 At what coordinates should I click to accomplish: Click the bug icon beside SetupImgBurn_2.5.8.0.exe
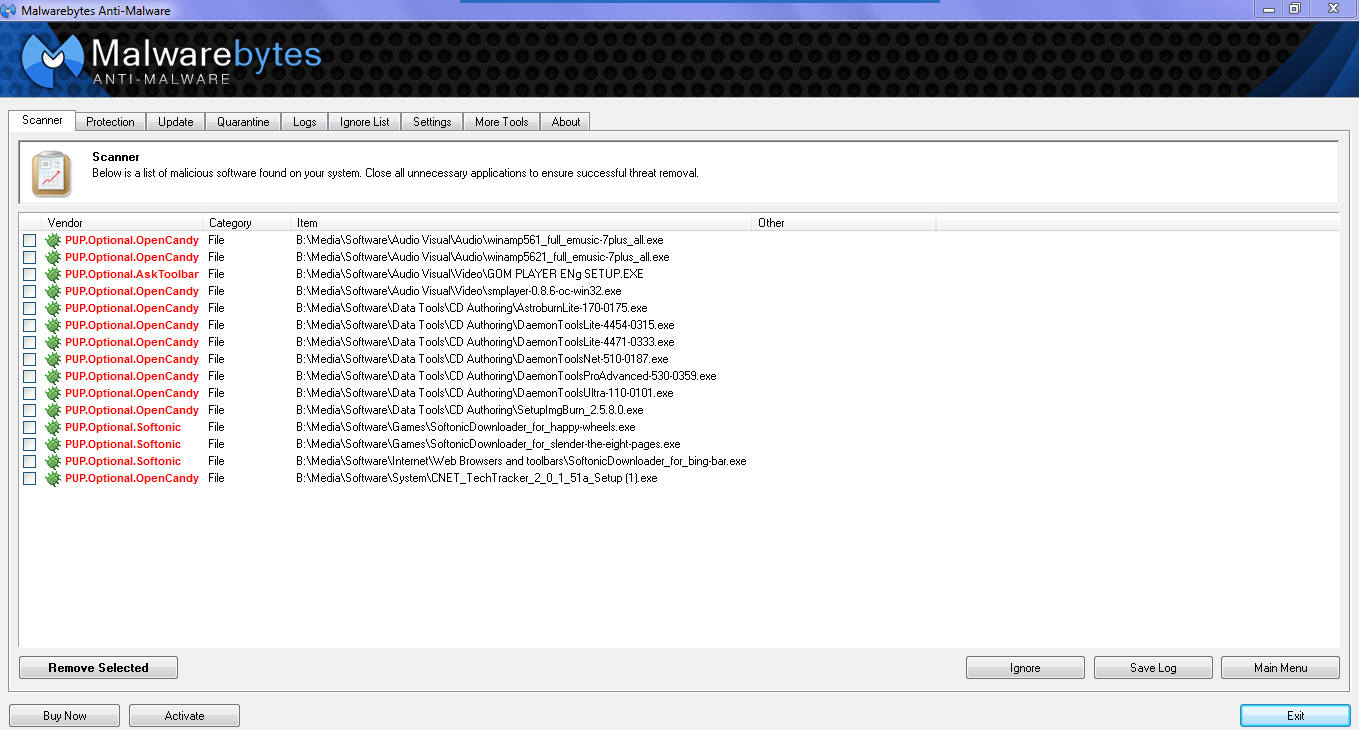pos(53,410)
